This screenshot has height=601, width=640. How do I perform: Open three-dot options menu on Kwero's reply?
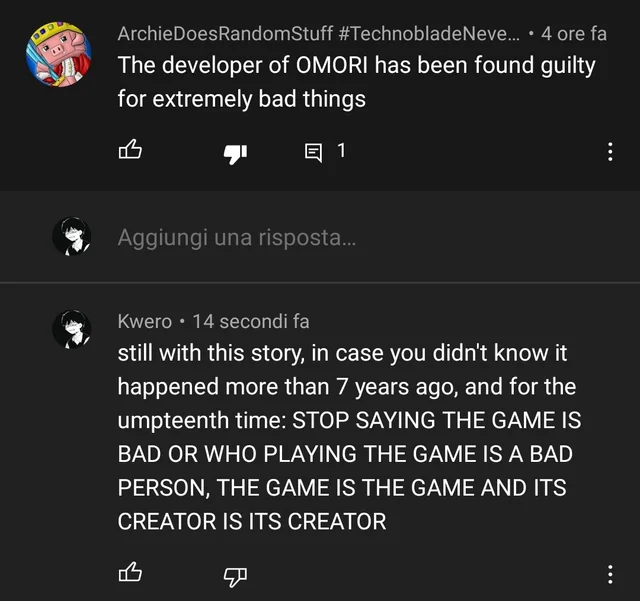coord(610,574)
